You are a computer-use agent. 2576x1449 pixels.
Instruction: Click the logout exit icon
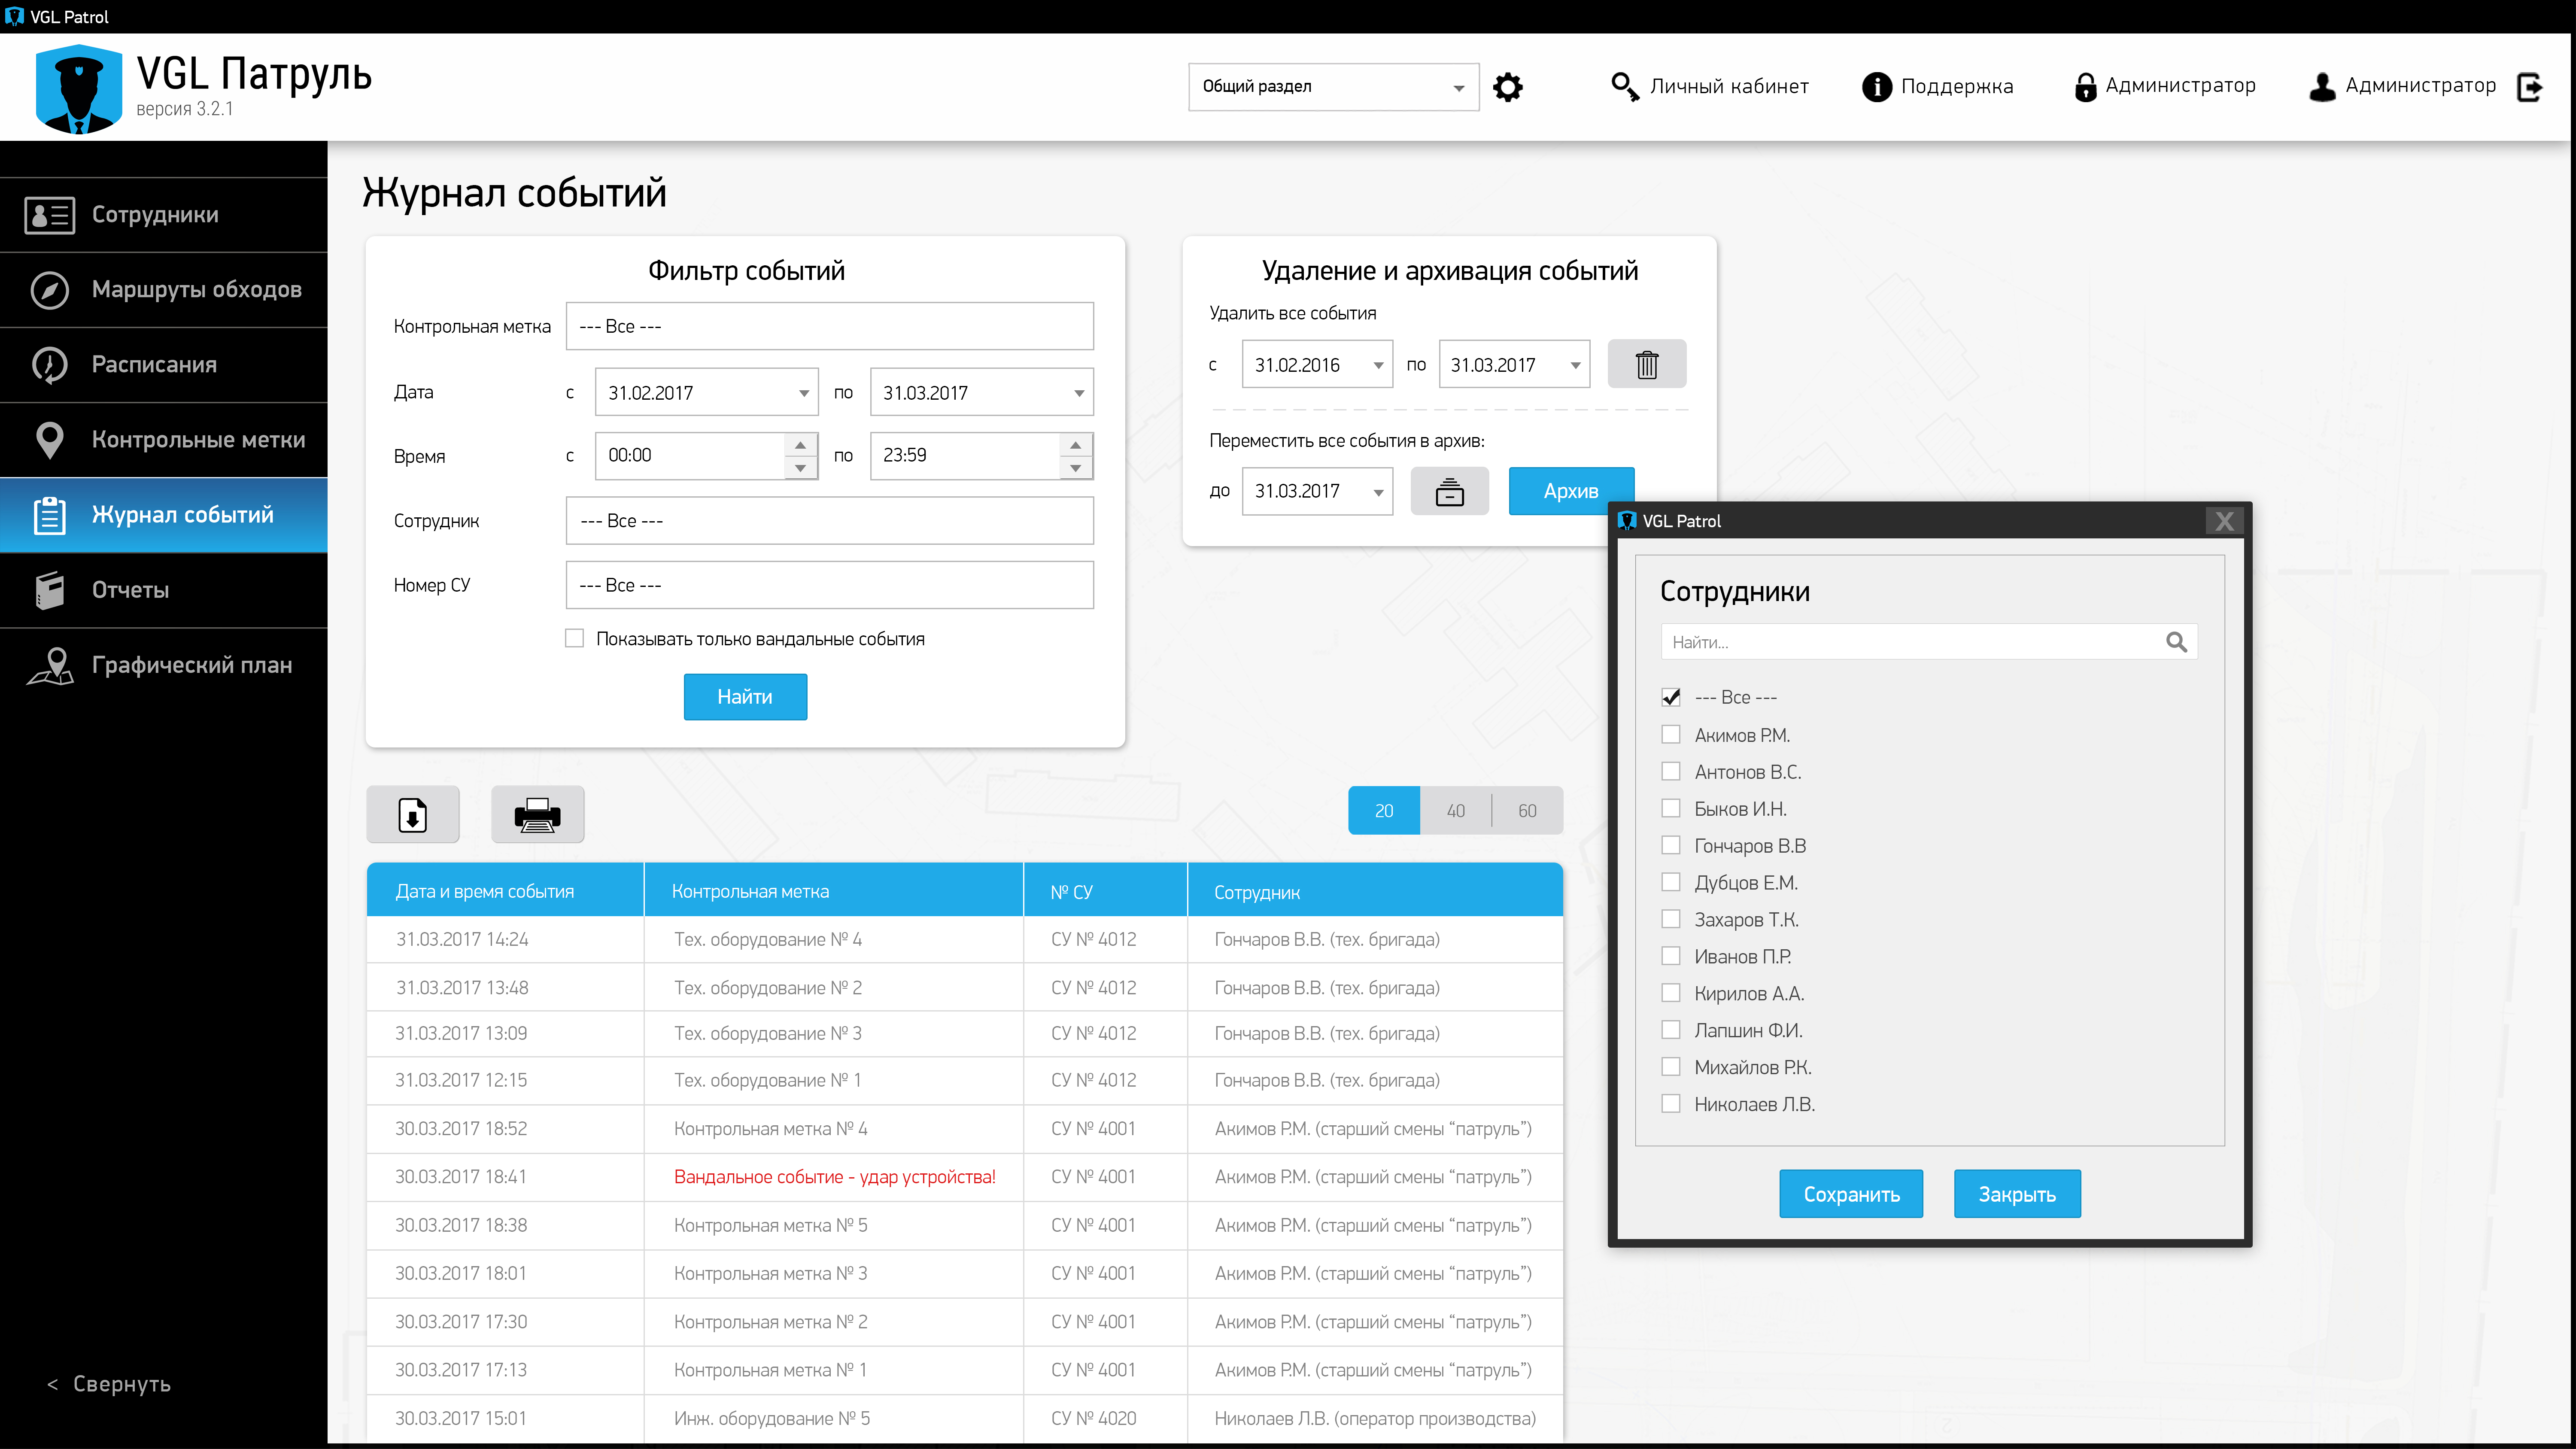tap(2530, 87)
